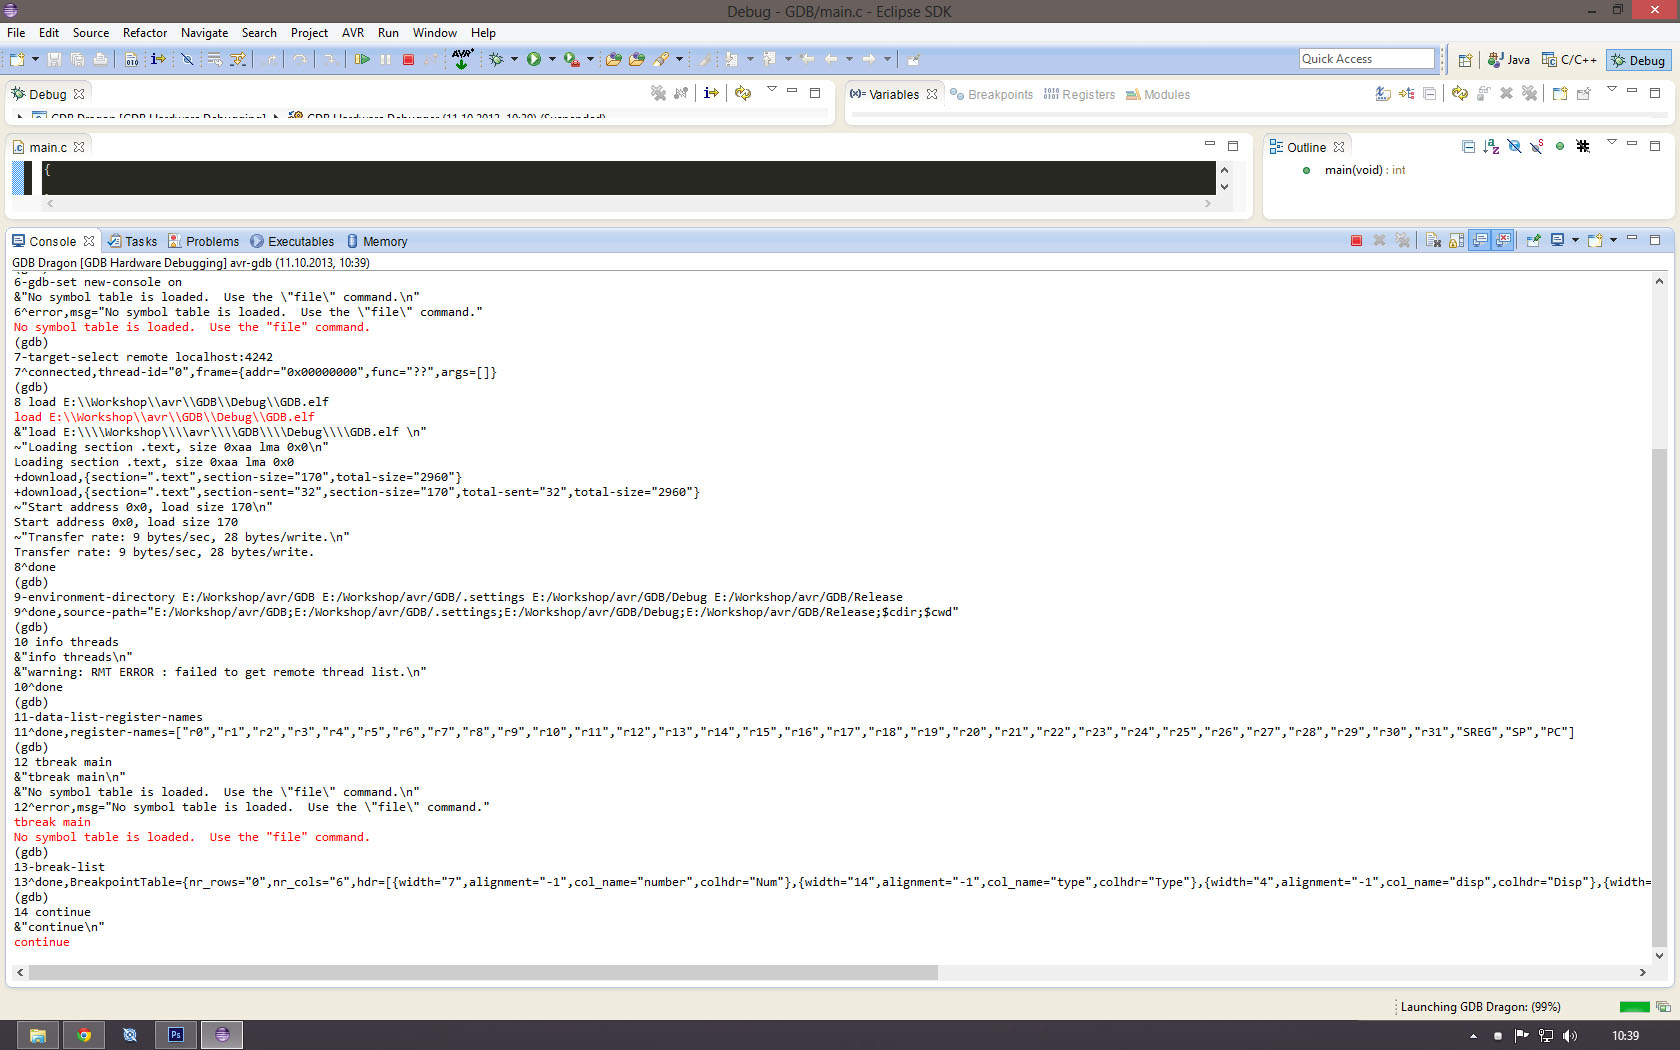Click the Suspend pause button in toolbar
This screenshot has width=1680, height=1050.
pos(386,60)
